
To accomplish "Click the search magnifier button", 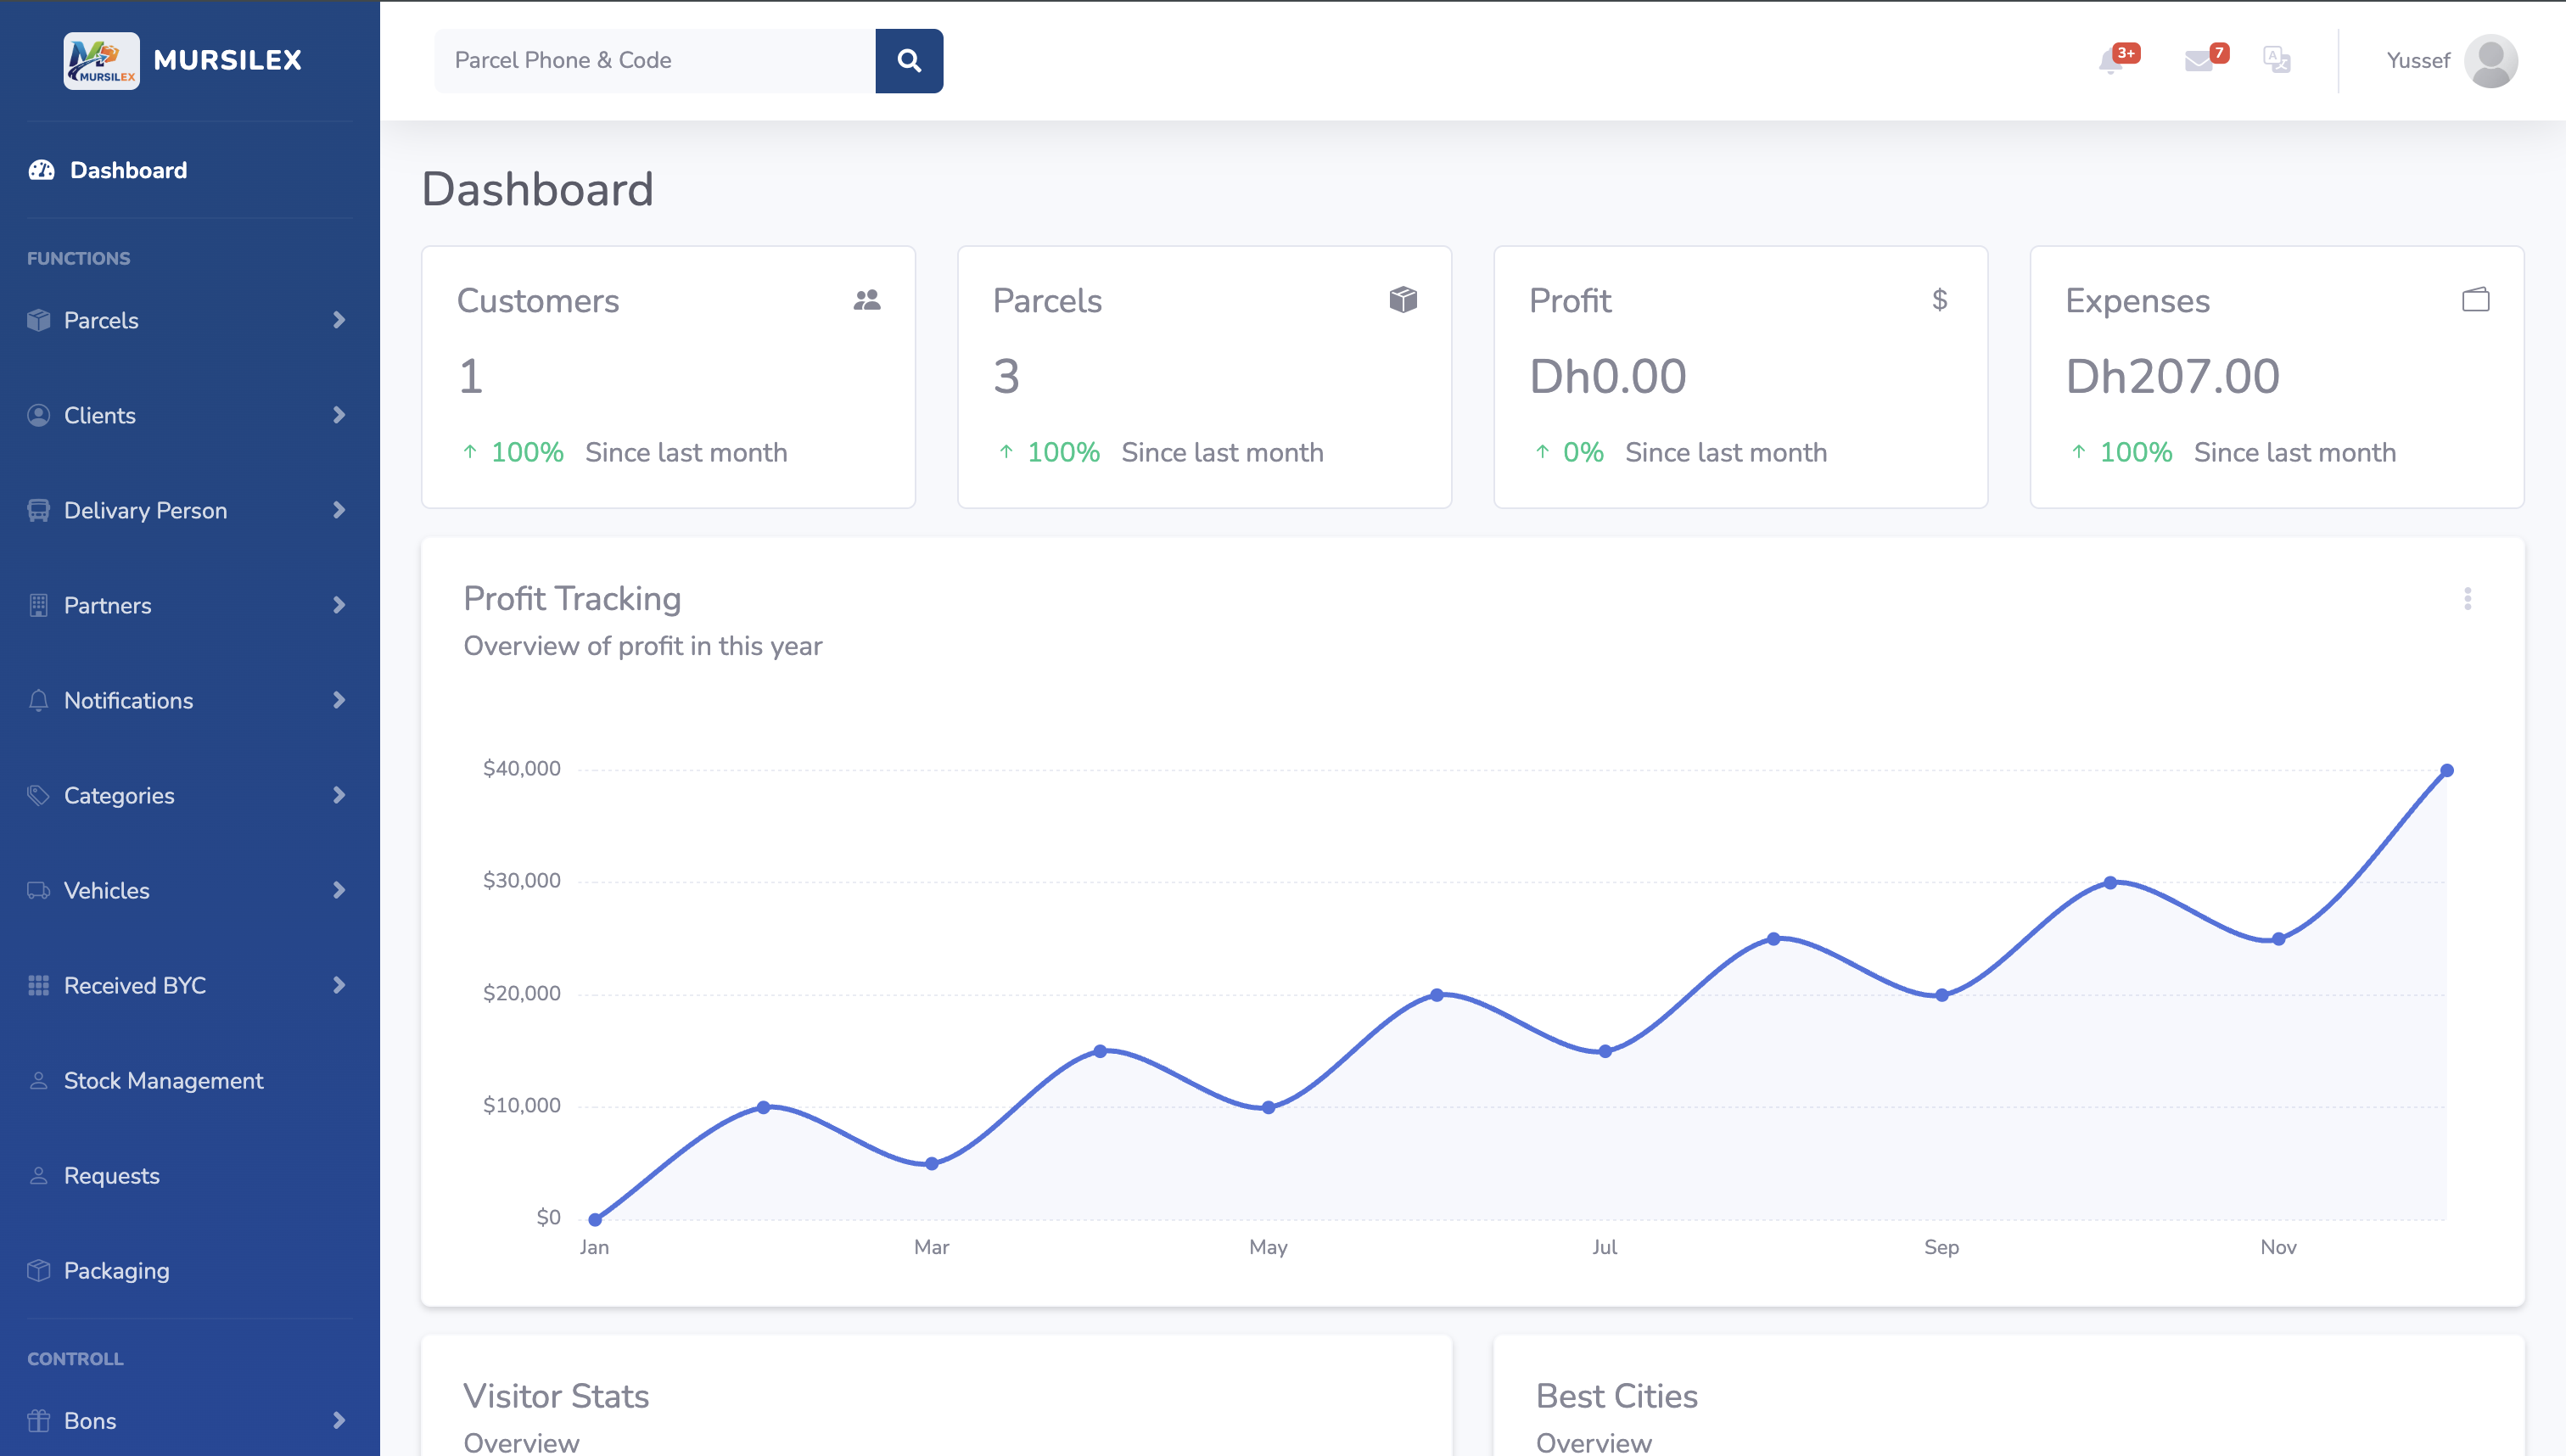I will (909, 60).
